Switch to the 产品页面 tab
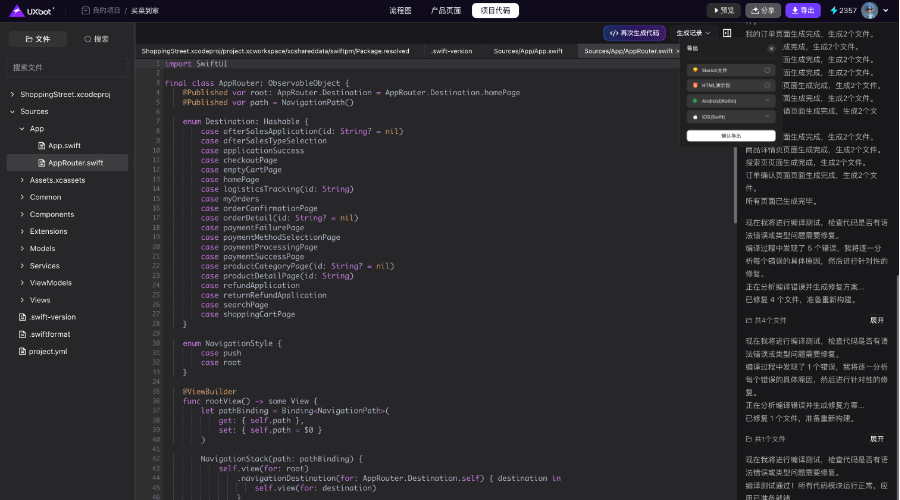 point(445,10)
